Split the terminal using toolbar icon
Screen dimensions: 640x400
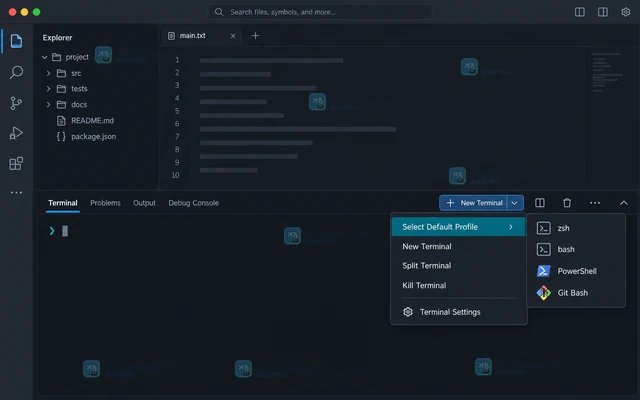(540, 203)
